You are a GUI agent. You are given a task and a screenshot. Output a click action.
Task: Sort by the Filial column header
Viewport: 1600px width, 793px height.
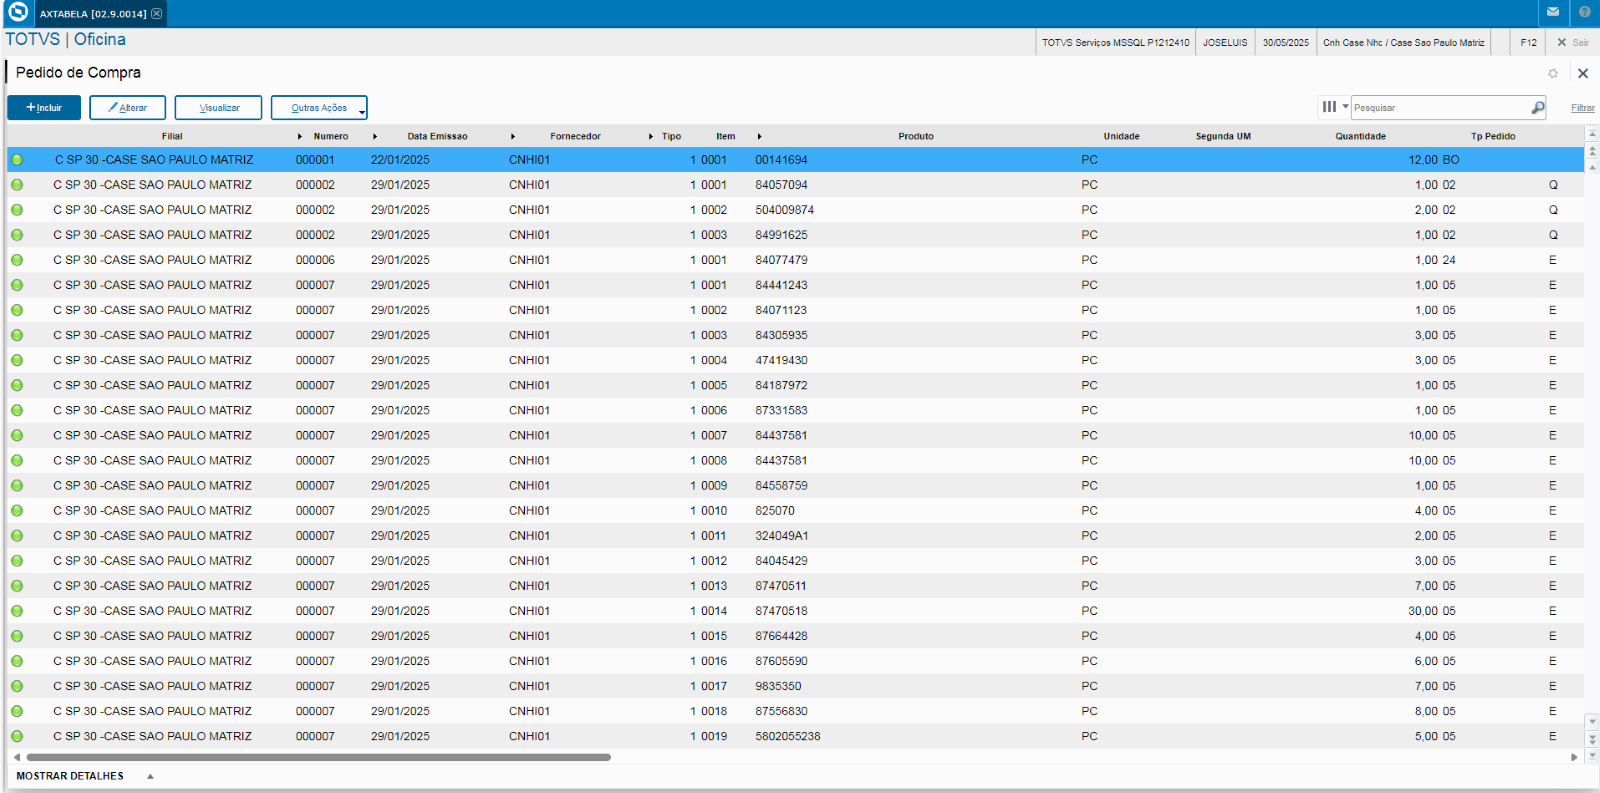pos(172,136)
